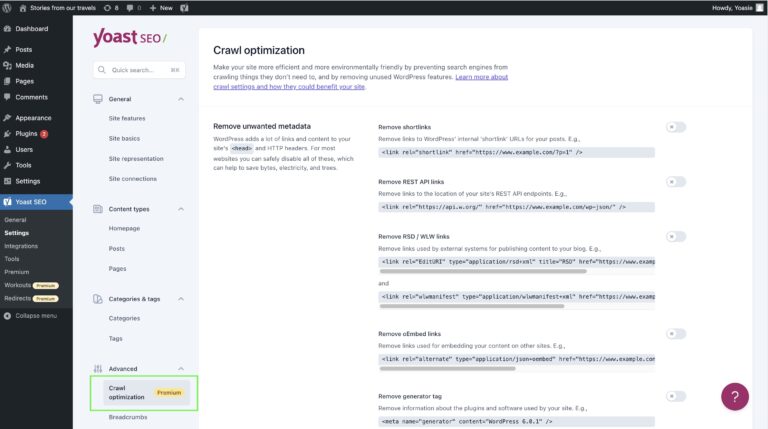This screenshot has width=768, height=429.
Task: Open Workouts Premium submenu item
Action: pyautogui.click(x=31, y=286)
